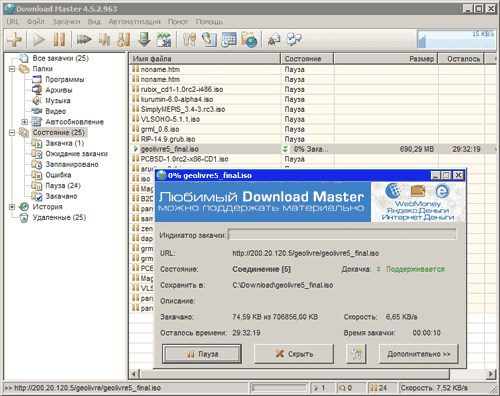Click the Start download play icon
The image size is (500, 396).
tap(39, 40)
